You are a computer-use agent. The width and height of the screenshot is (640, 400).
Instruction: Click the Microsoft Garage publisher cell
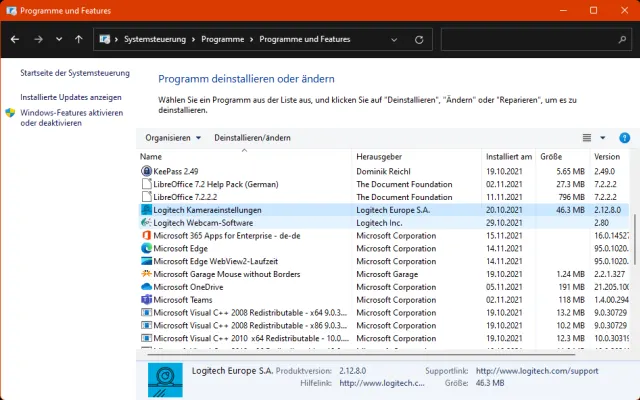pos(387,274)
